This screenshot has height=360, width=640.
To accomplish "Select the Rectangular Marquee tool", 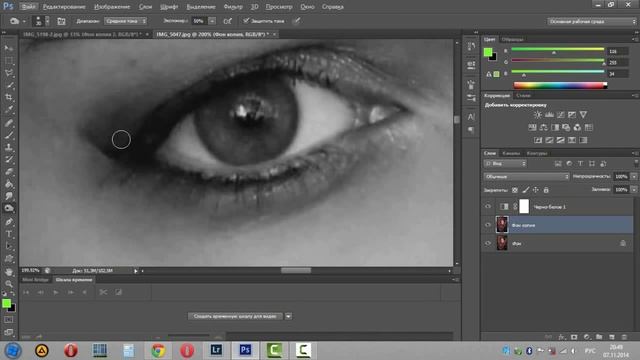I will click(9, 61).
